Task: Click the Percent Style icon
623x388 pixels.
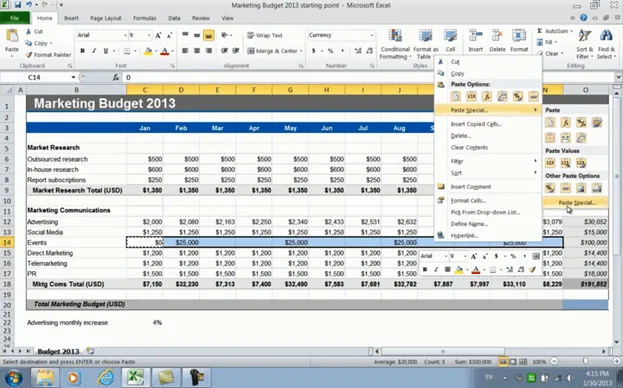Action: pos(330,51)
